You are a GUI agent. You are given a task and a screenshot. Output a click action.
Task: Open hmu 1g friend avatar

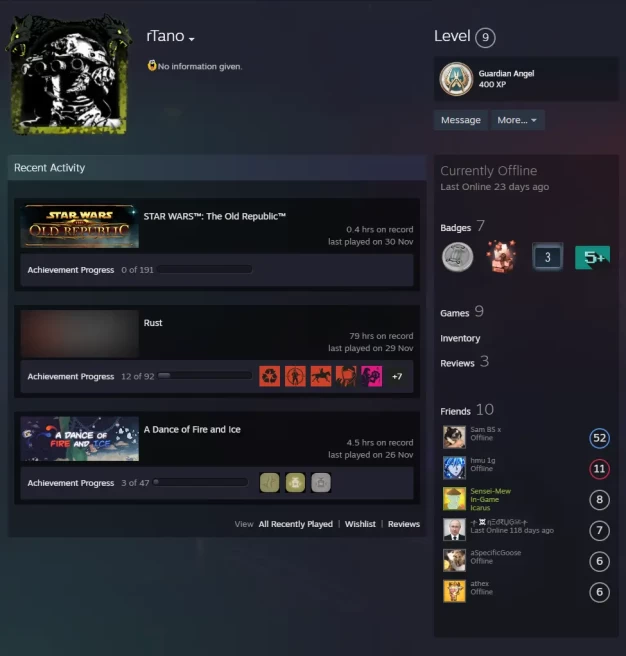[x=454, y=468]
